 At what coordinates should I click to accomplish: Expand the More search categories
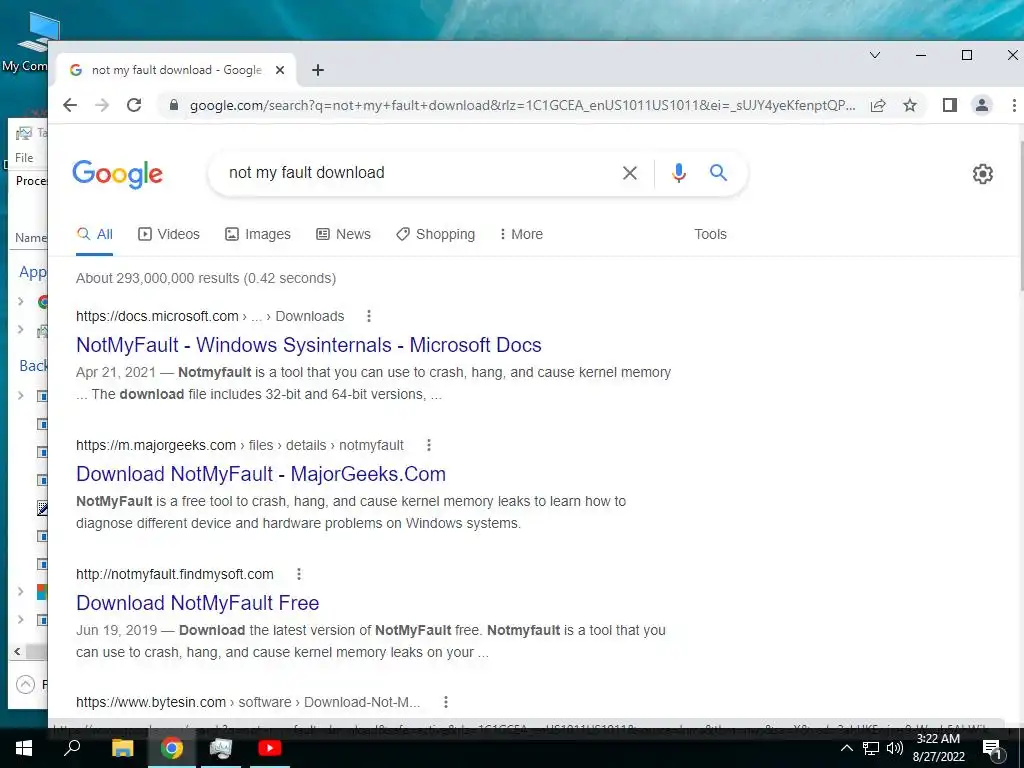(521, 234)
